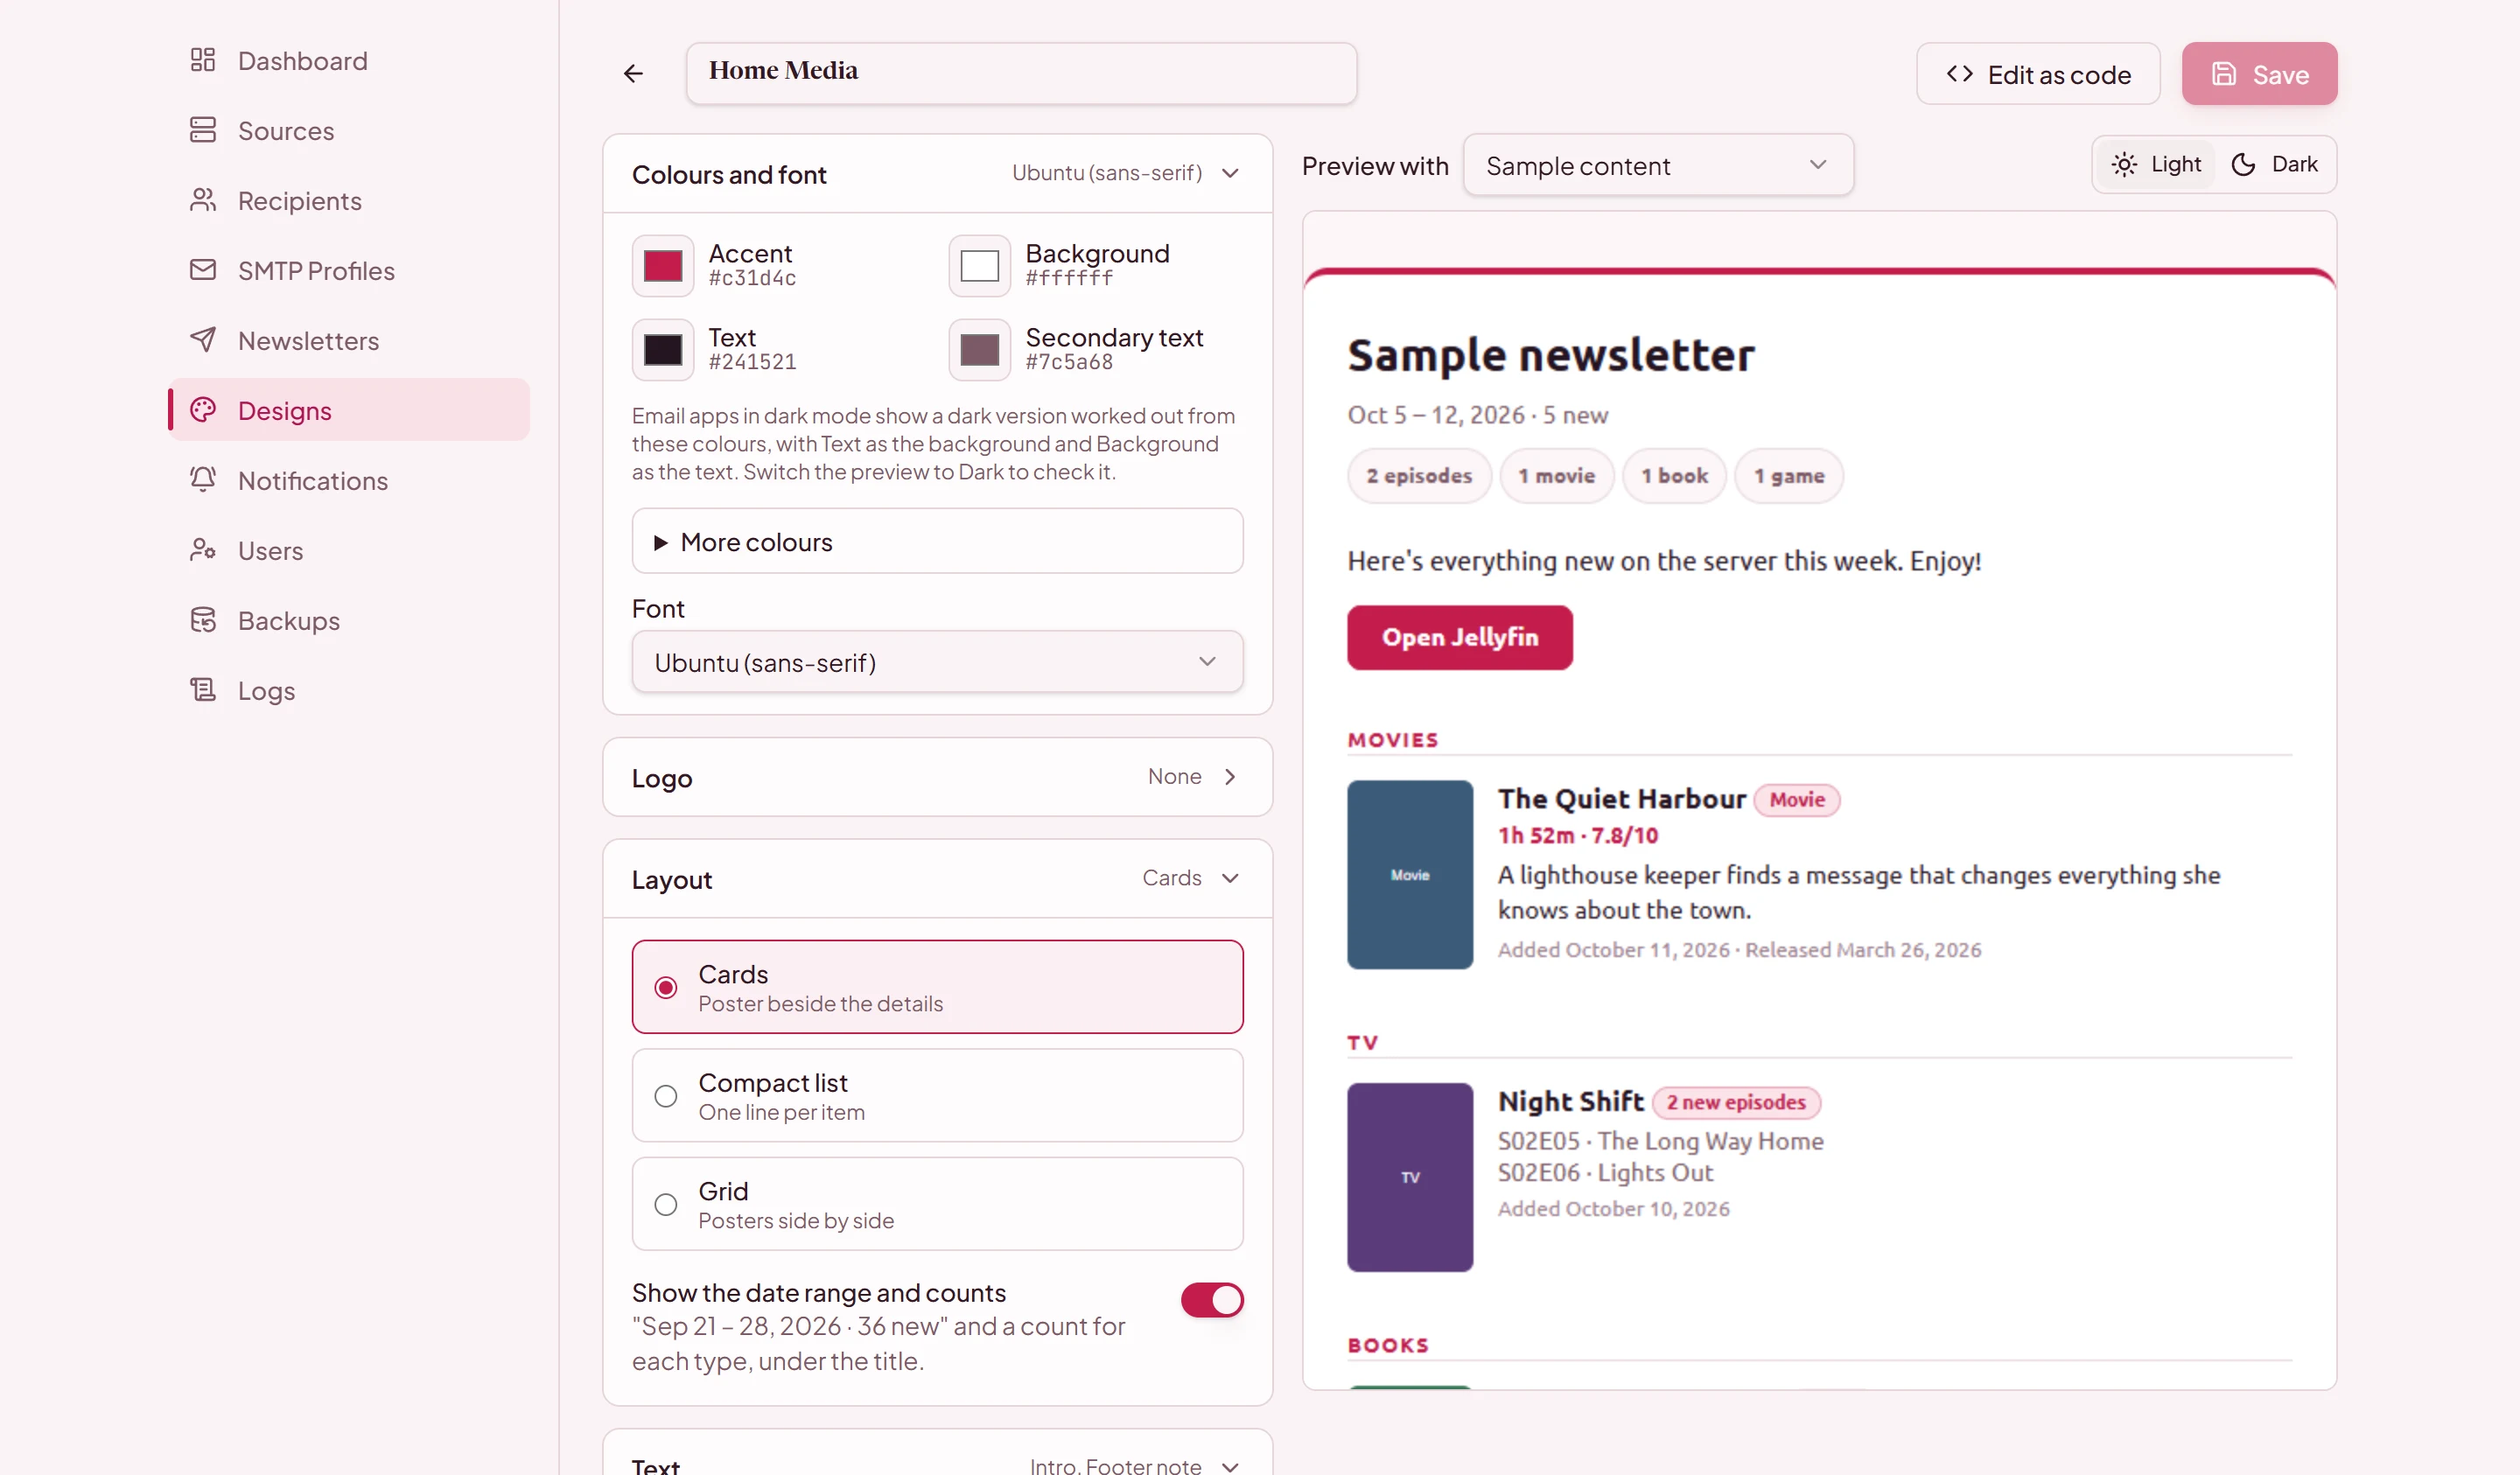Expand the Text section chevron
The image size is (2520, 1475).
[1231, 1466]
